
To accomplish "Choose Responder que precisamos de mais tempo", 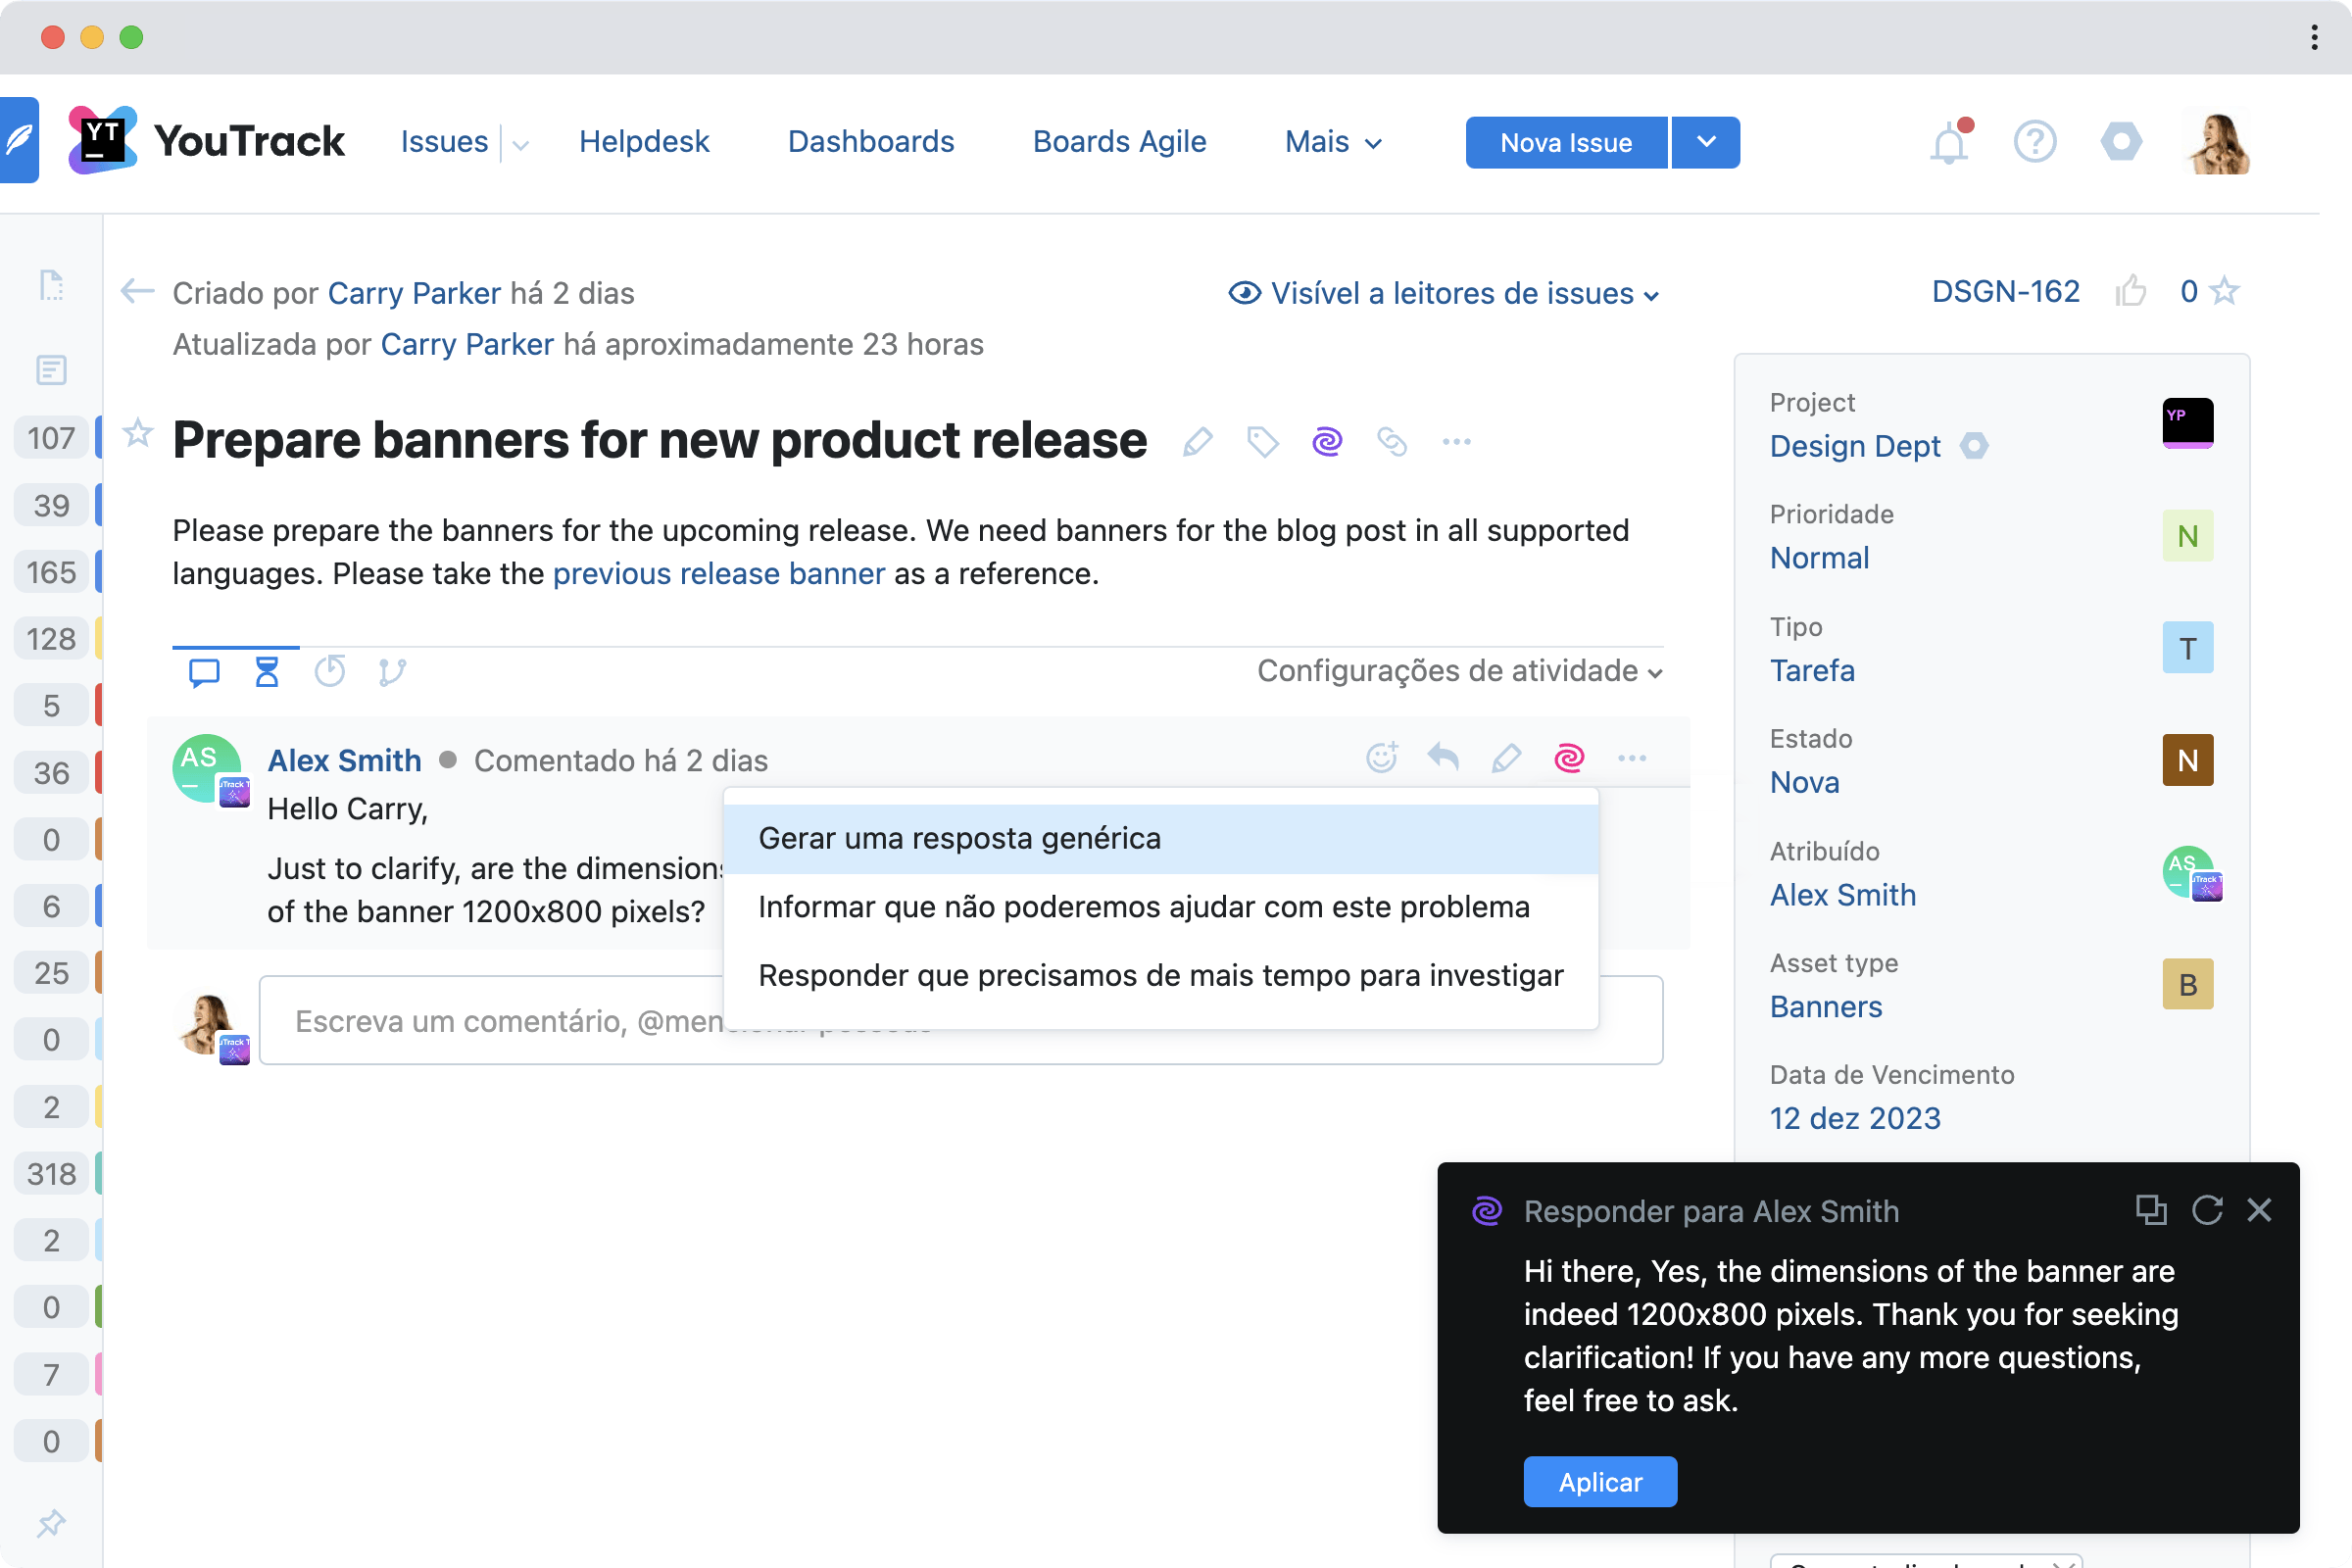I will (1160, 975).
